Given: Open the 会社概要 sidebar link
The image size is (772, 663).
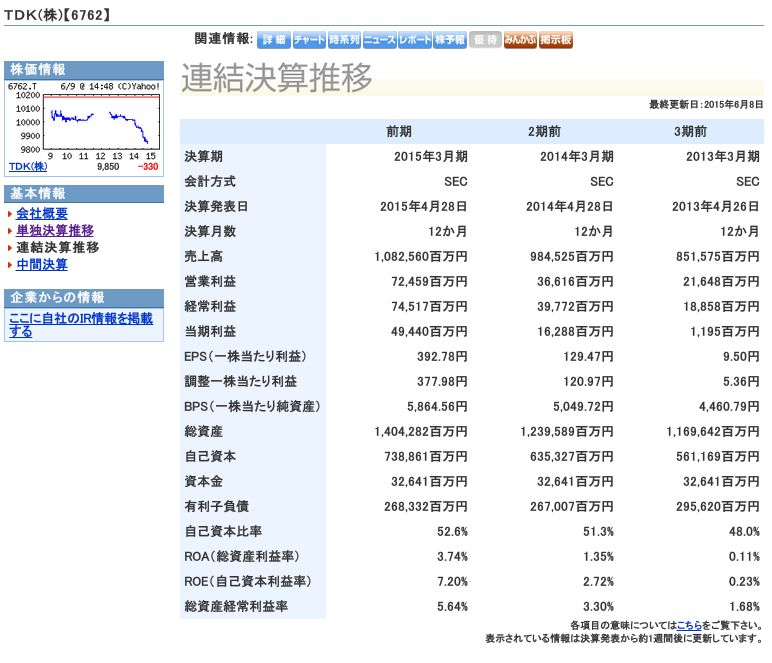Looking at the screenshot, I should [x=42, y=214].
